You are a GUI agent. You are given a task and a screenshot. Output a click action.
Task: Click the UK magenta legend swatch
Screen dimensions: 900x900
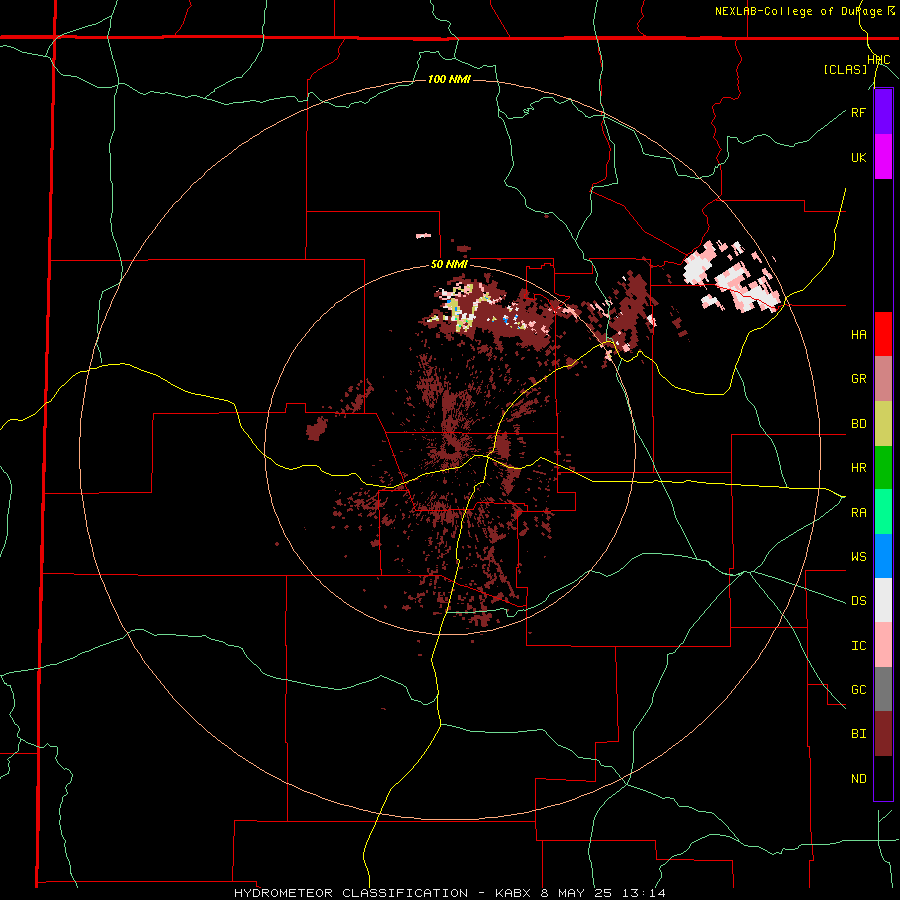click(883, 157)
